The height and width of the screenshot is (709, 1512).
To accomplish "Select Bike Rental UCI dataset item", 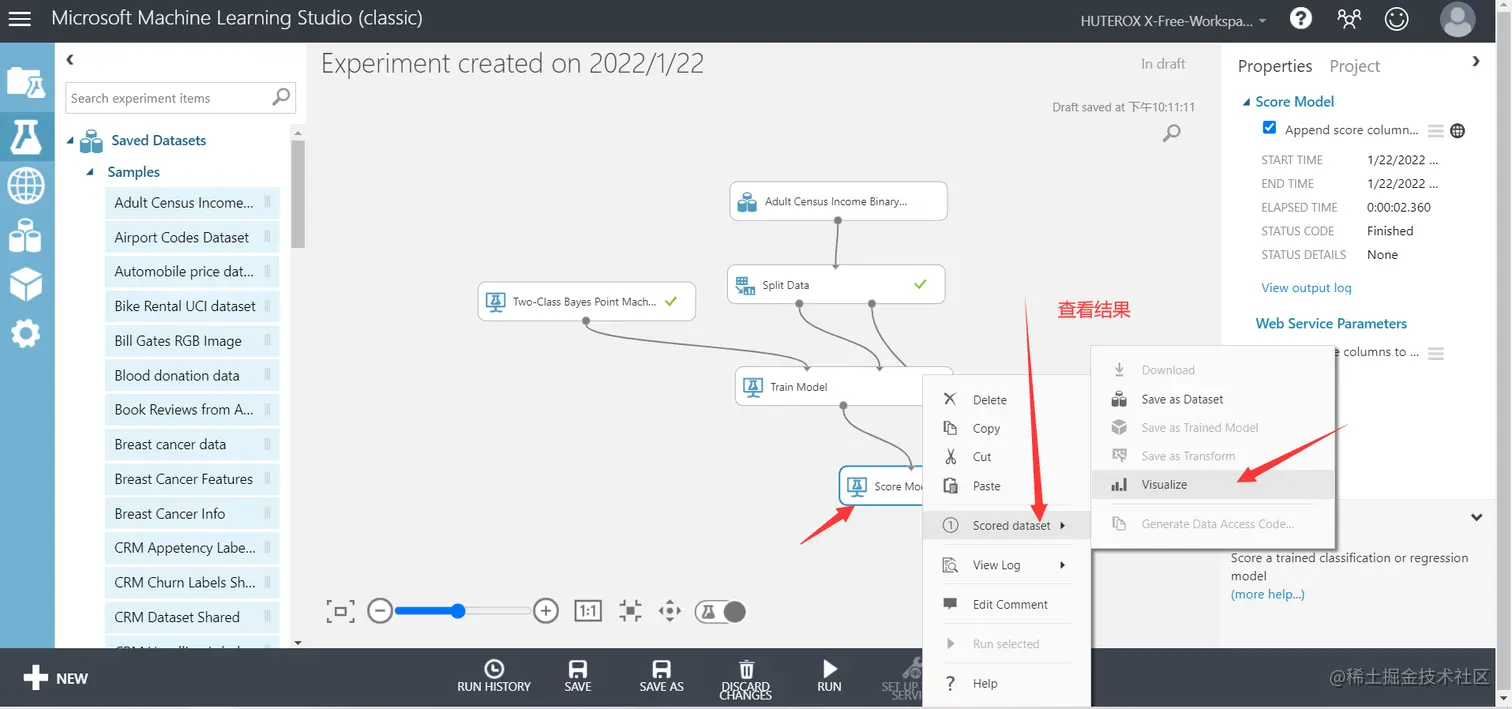I will click(x=192, y=306).
